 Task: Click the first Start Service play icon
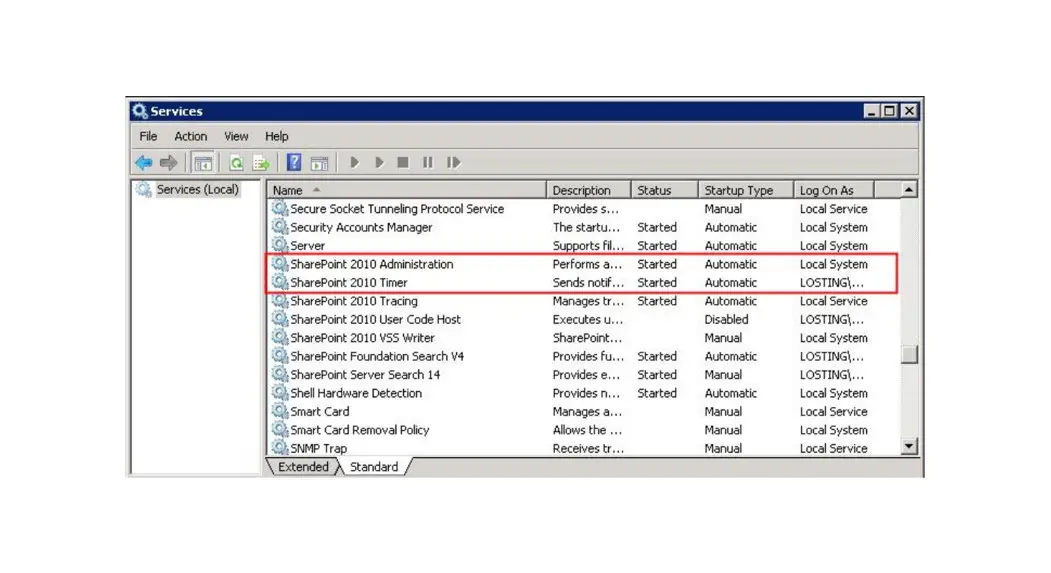click(355, 162)
